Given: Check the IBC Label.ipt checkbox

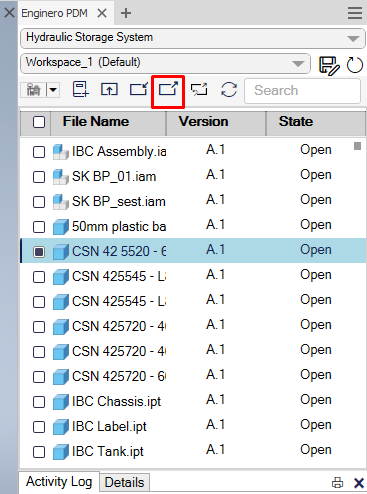Looking at the screenshot, I should 39,427.
